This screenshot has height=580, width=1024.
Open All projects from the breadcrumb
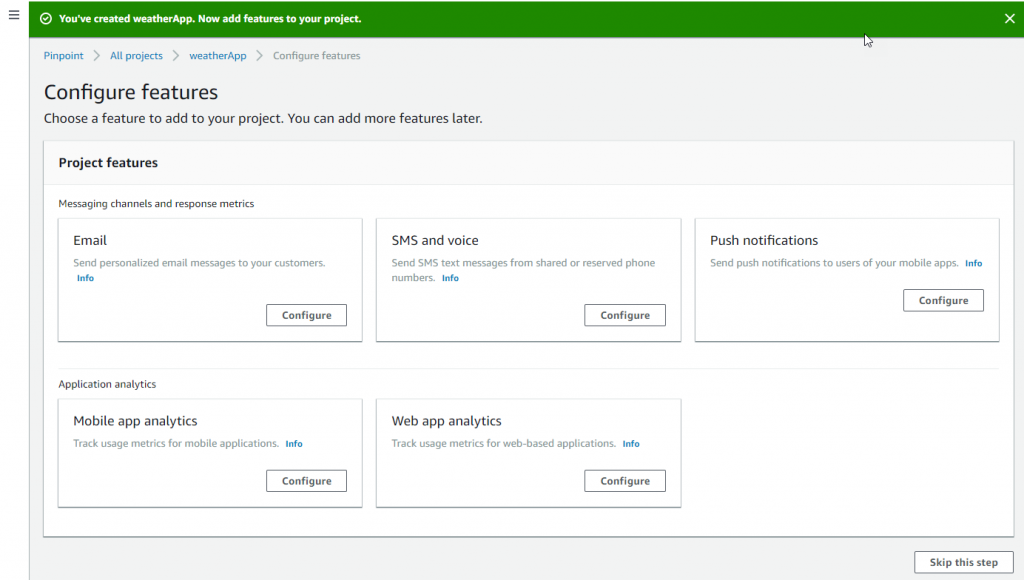click(x=136, y=55)
